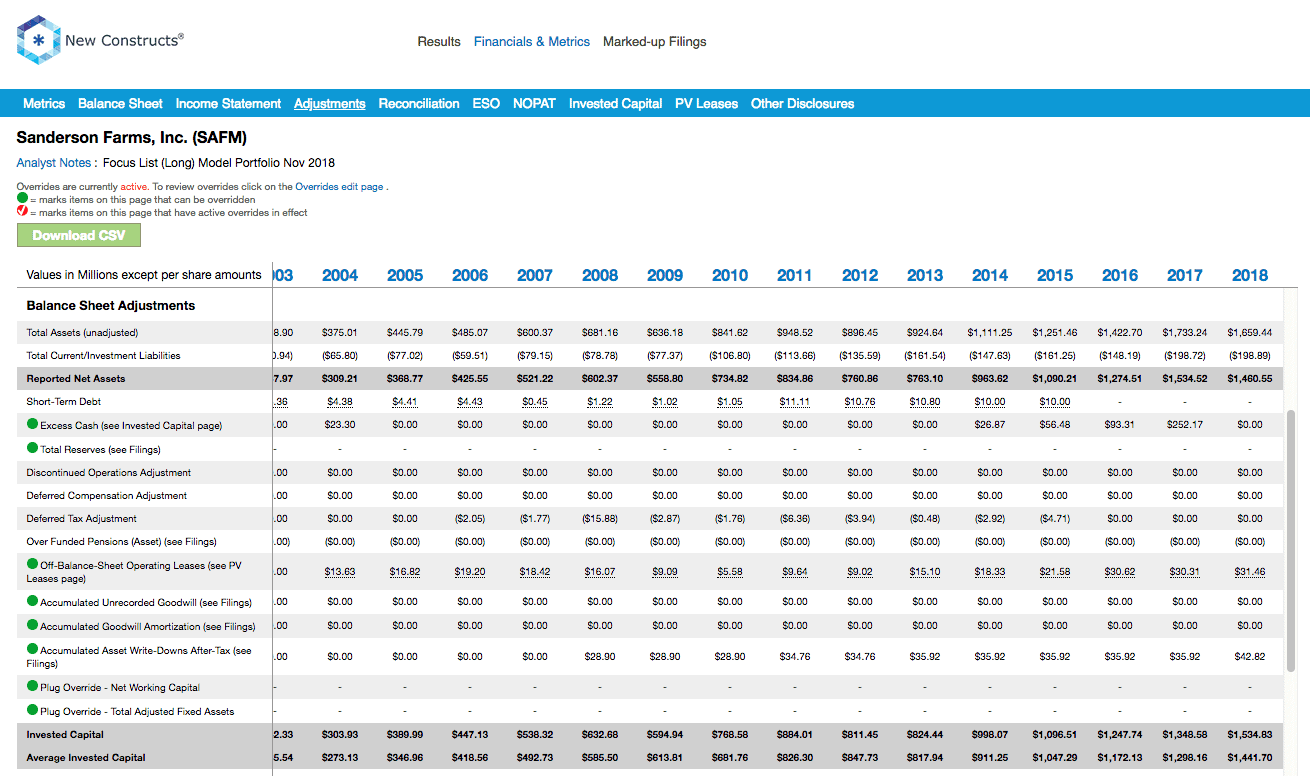Open the Results page
The width and height of the screenshot is (1310, 776).
[x=439, y=42]
